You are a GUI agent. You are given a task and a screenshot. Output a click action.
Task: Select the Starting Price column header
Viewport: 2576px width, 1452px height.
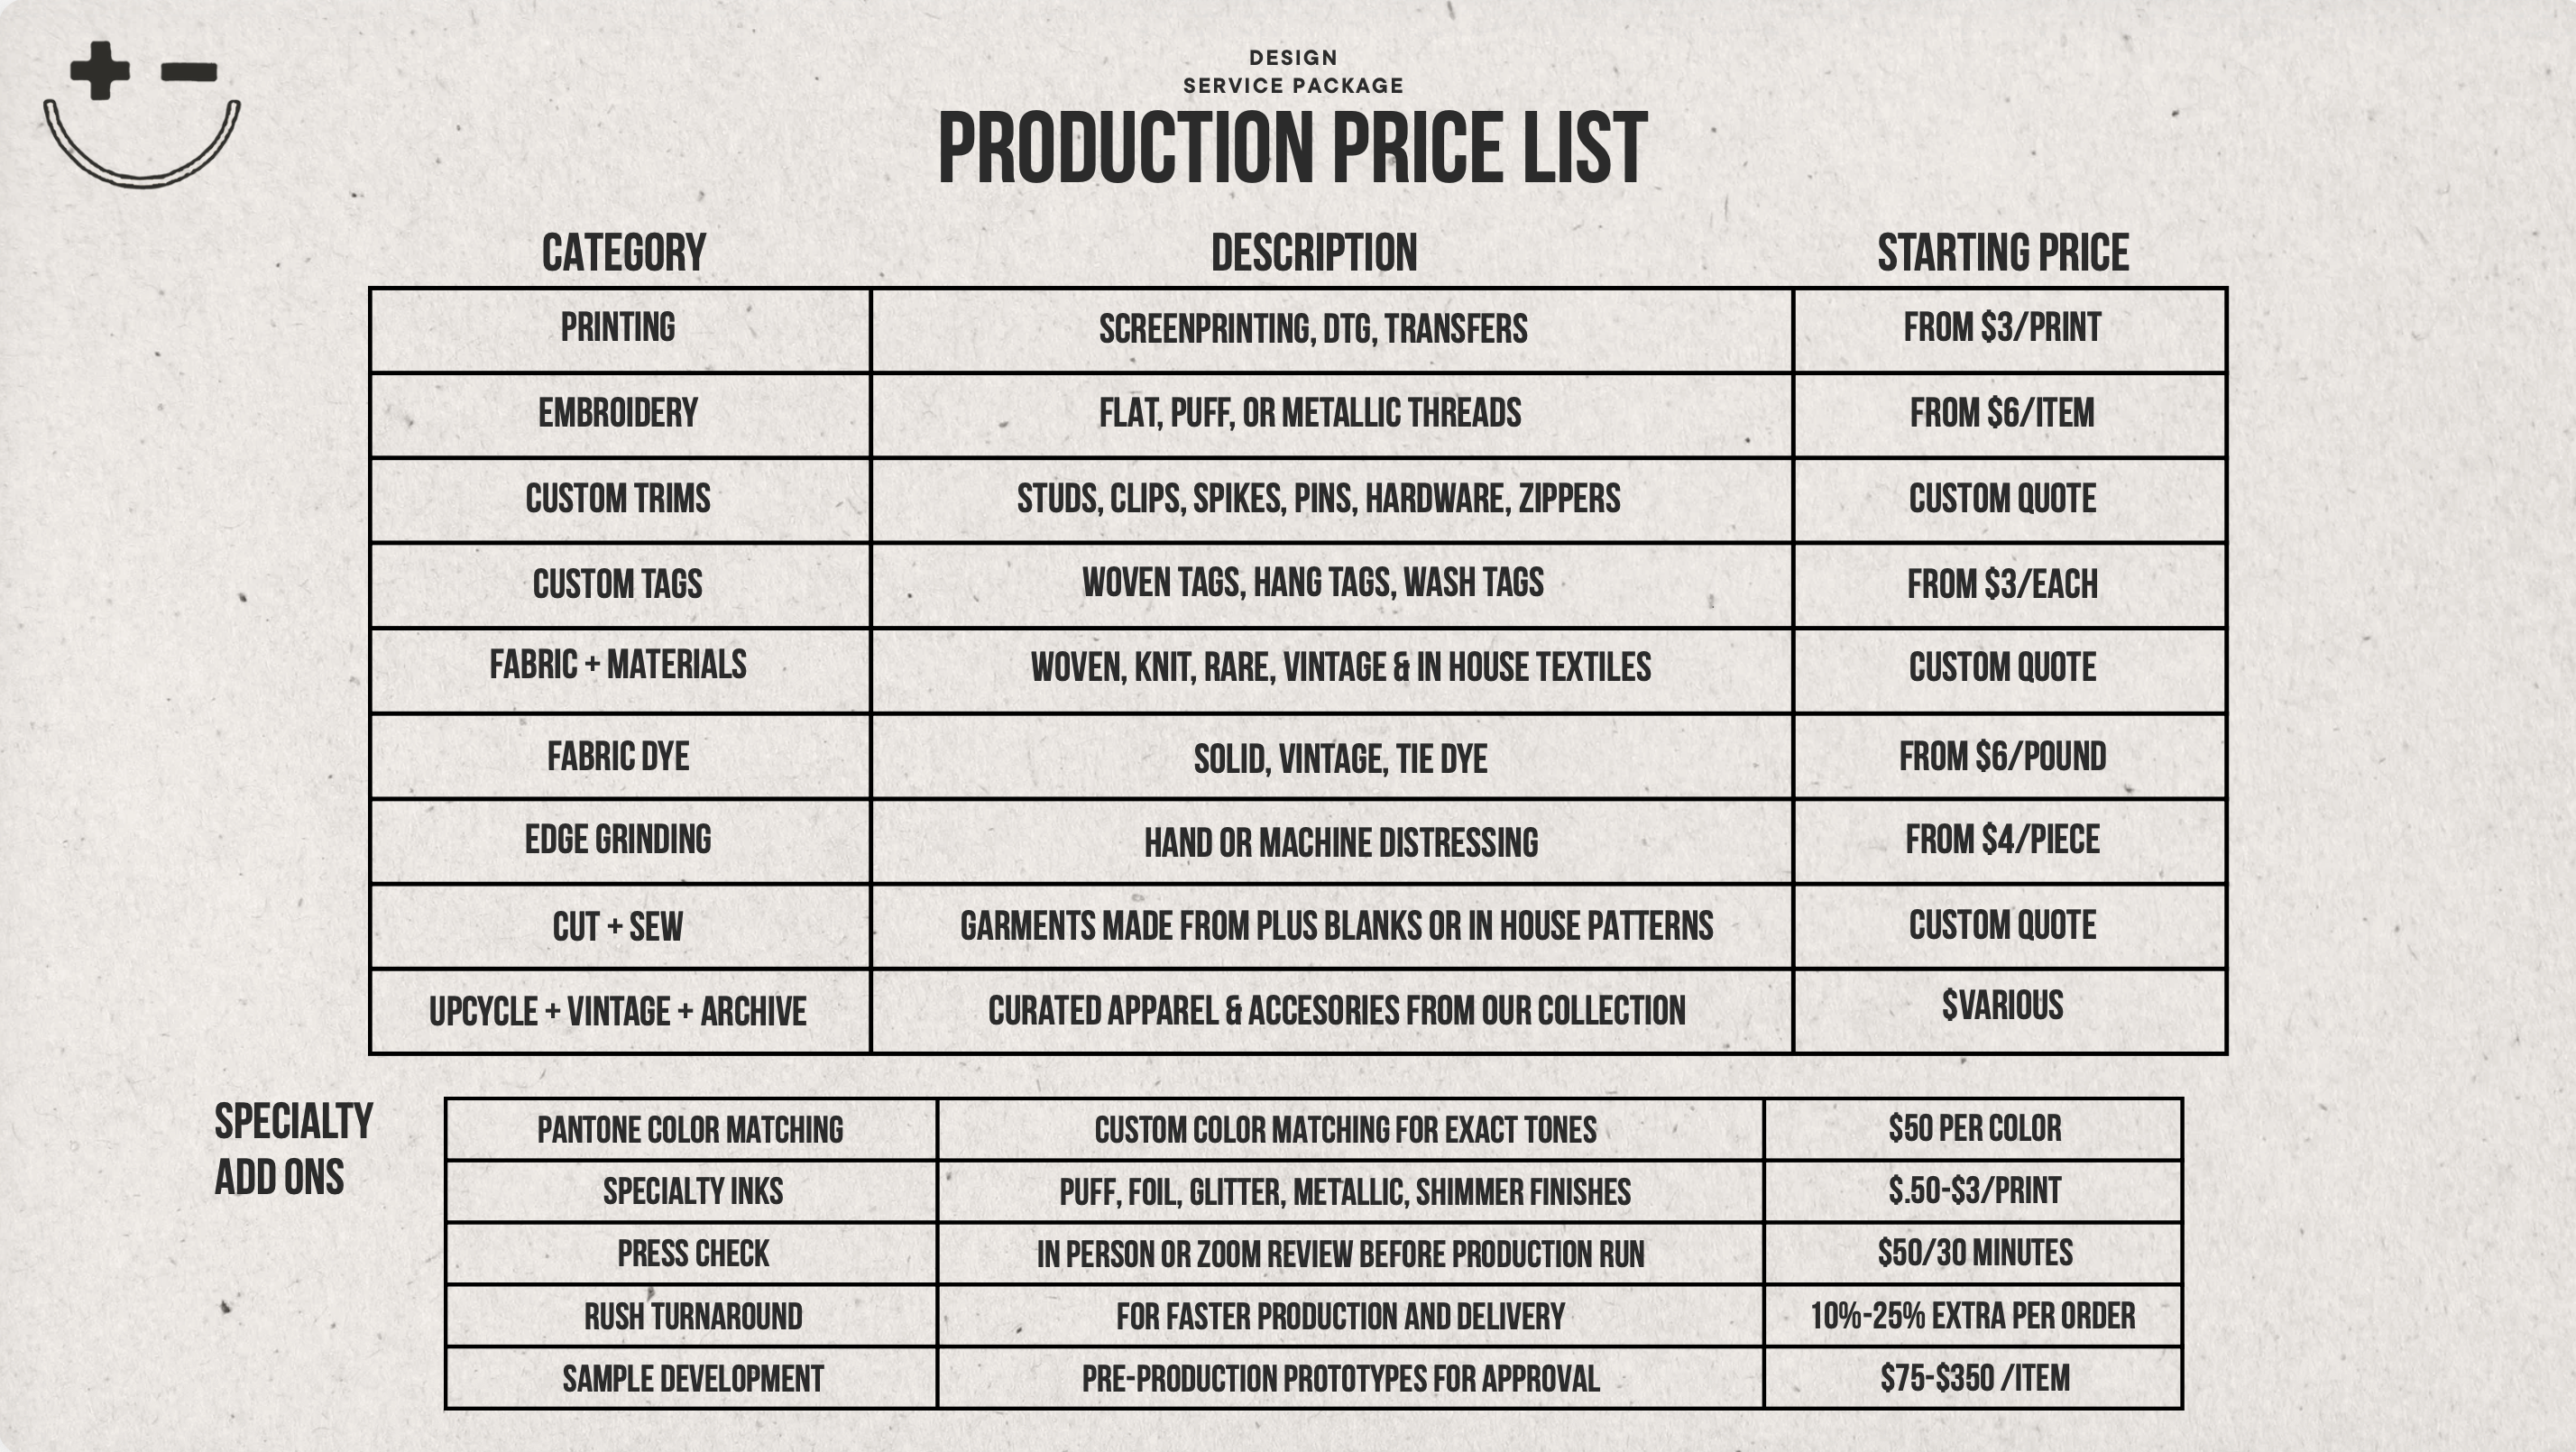pos(2003,253)
